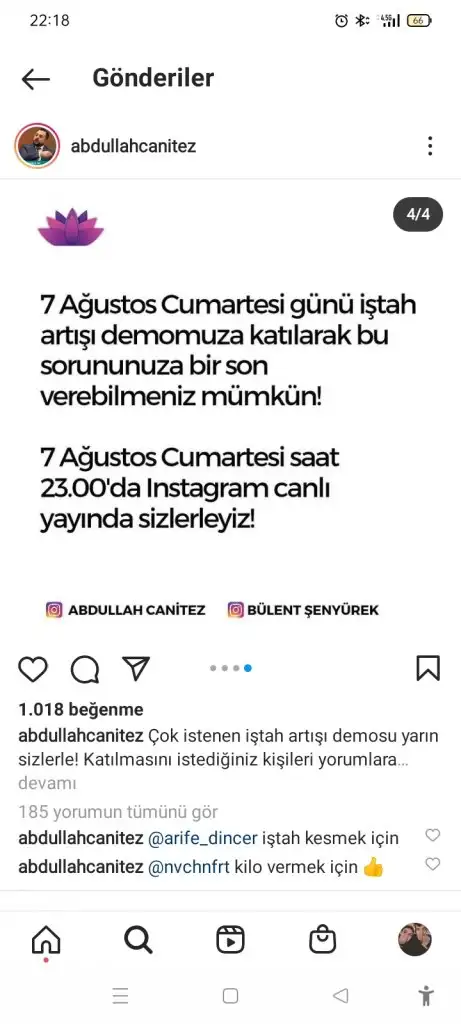Select the carousel page indicator dots

click(231, 668)
